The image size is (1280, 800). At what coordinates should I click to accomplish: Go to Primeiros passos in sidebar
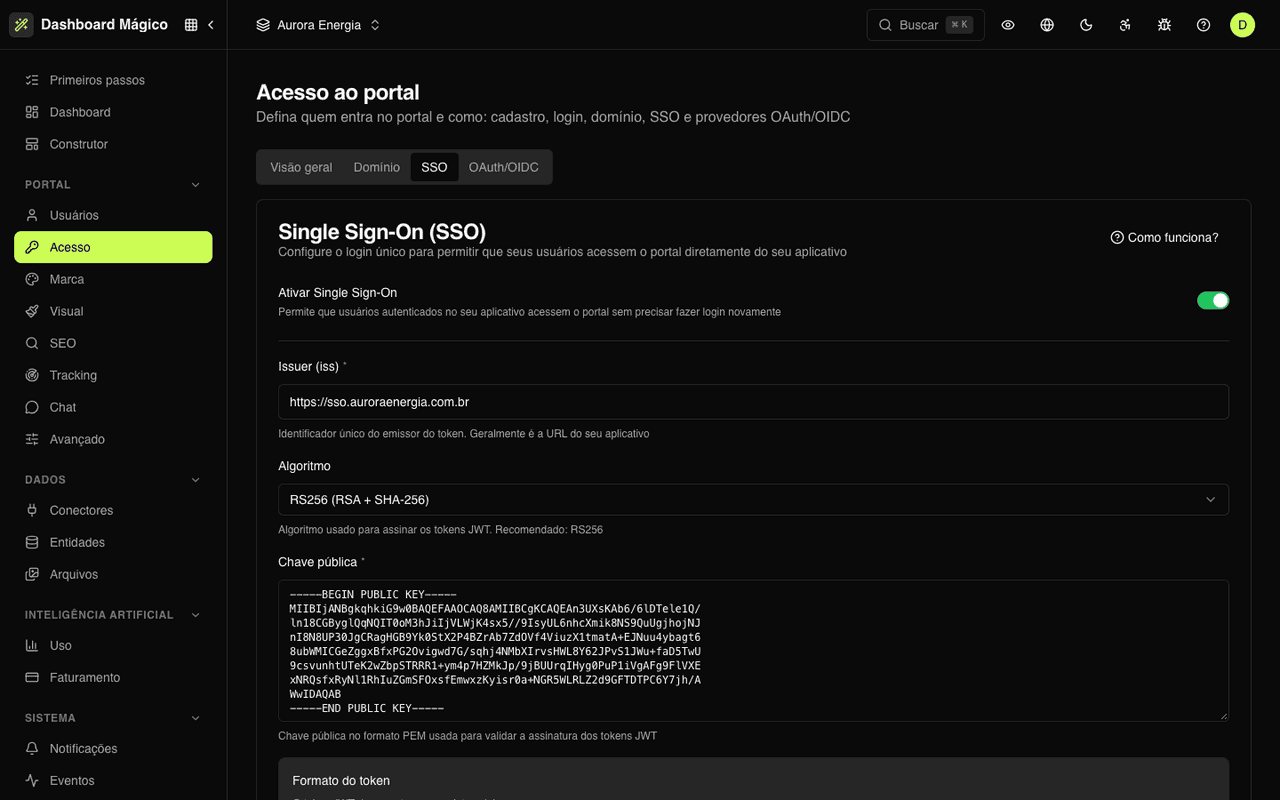point(113,80)
